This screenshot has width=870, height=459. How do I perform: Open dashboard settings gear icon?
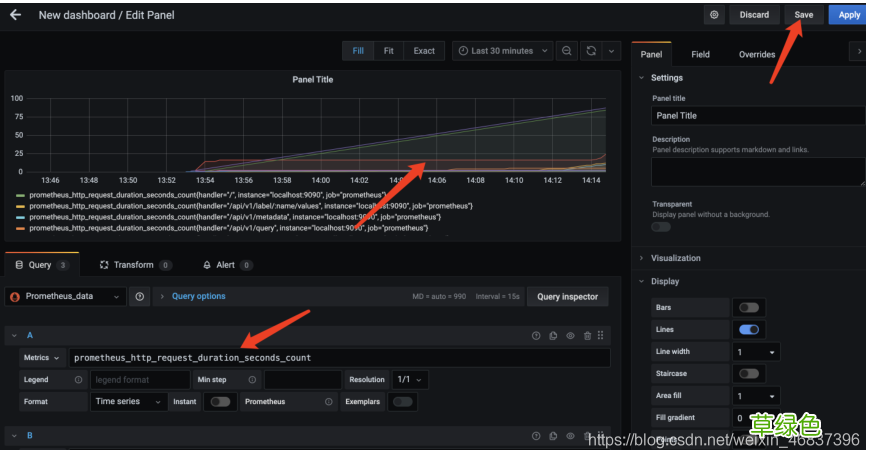(x=714, y=15)
